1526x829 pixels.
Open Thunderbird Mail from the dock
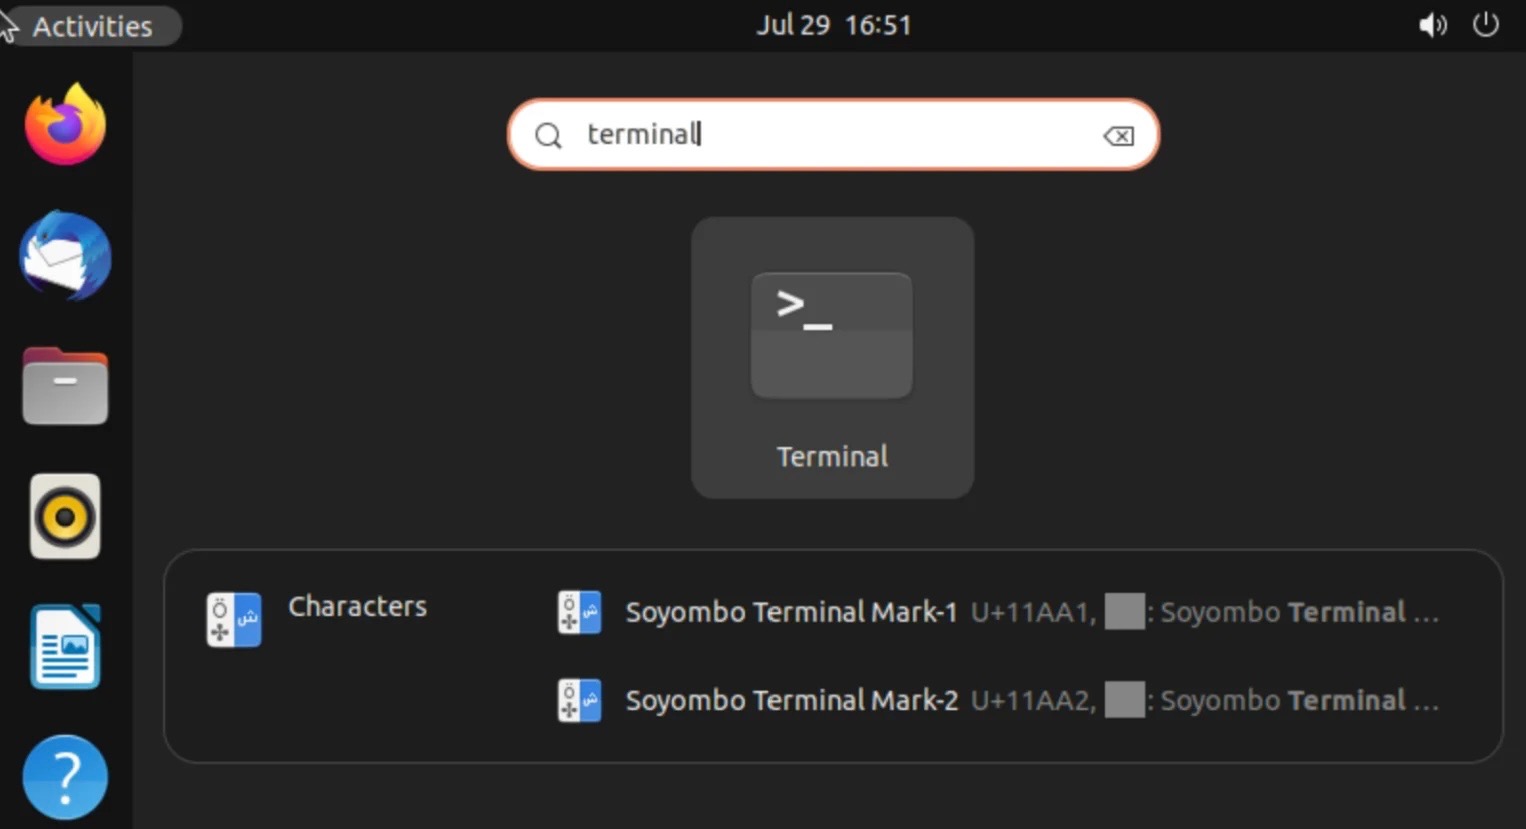click(x=65, y=256)
